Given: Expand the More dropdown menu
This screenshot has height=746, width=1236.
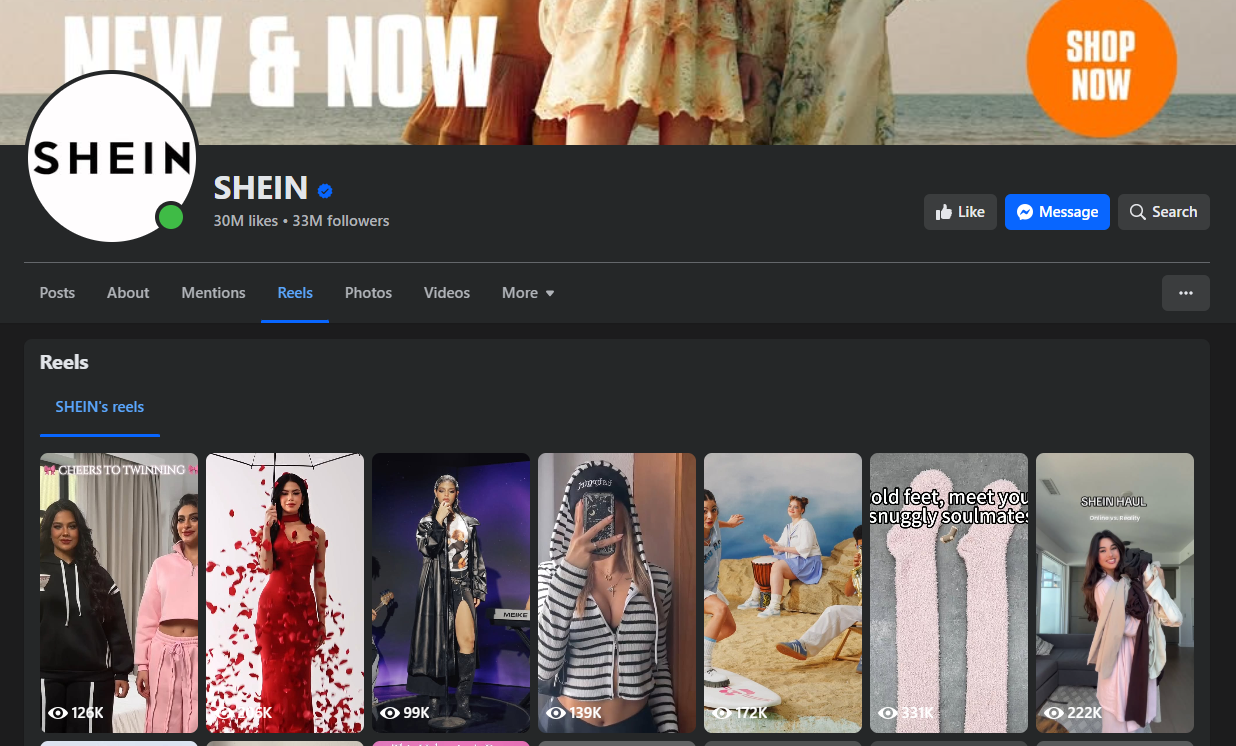Looking at the screenshot, I should coord(528,293).
